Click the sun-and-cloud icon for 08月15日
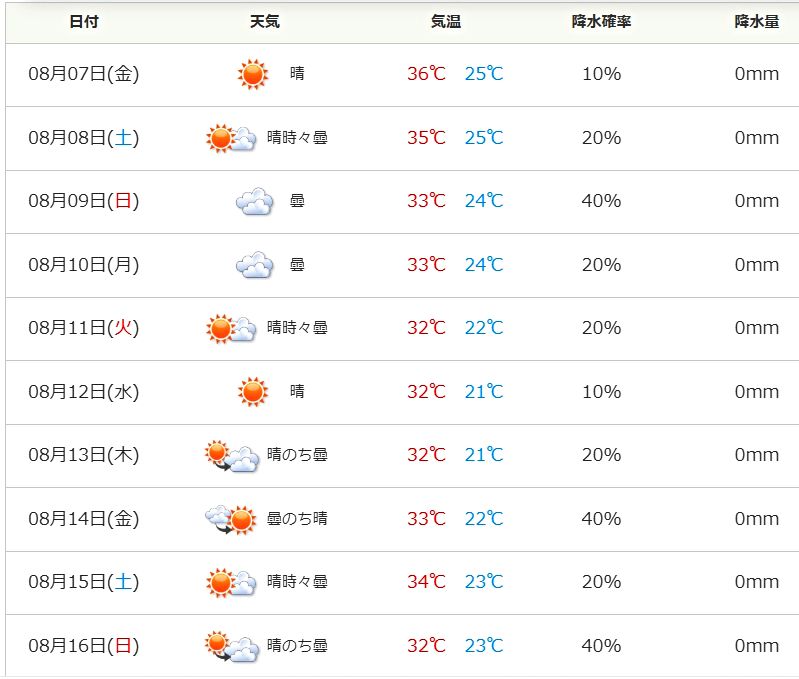The width and height of the screenshot is (799, 679). click(231, 582)
